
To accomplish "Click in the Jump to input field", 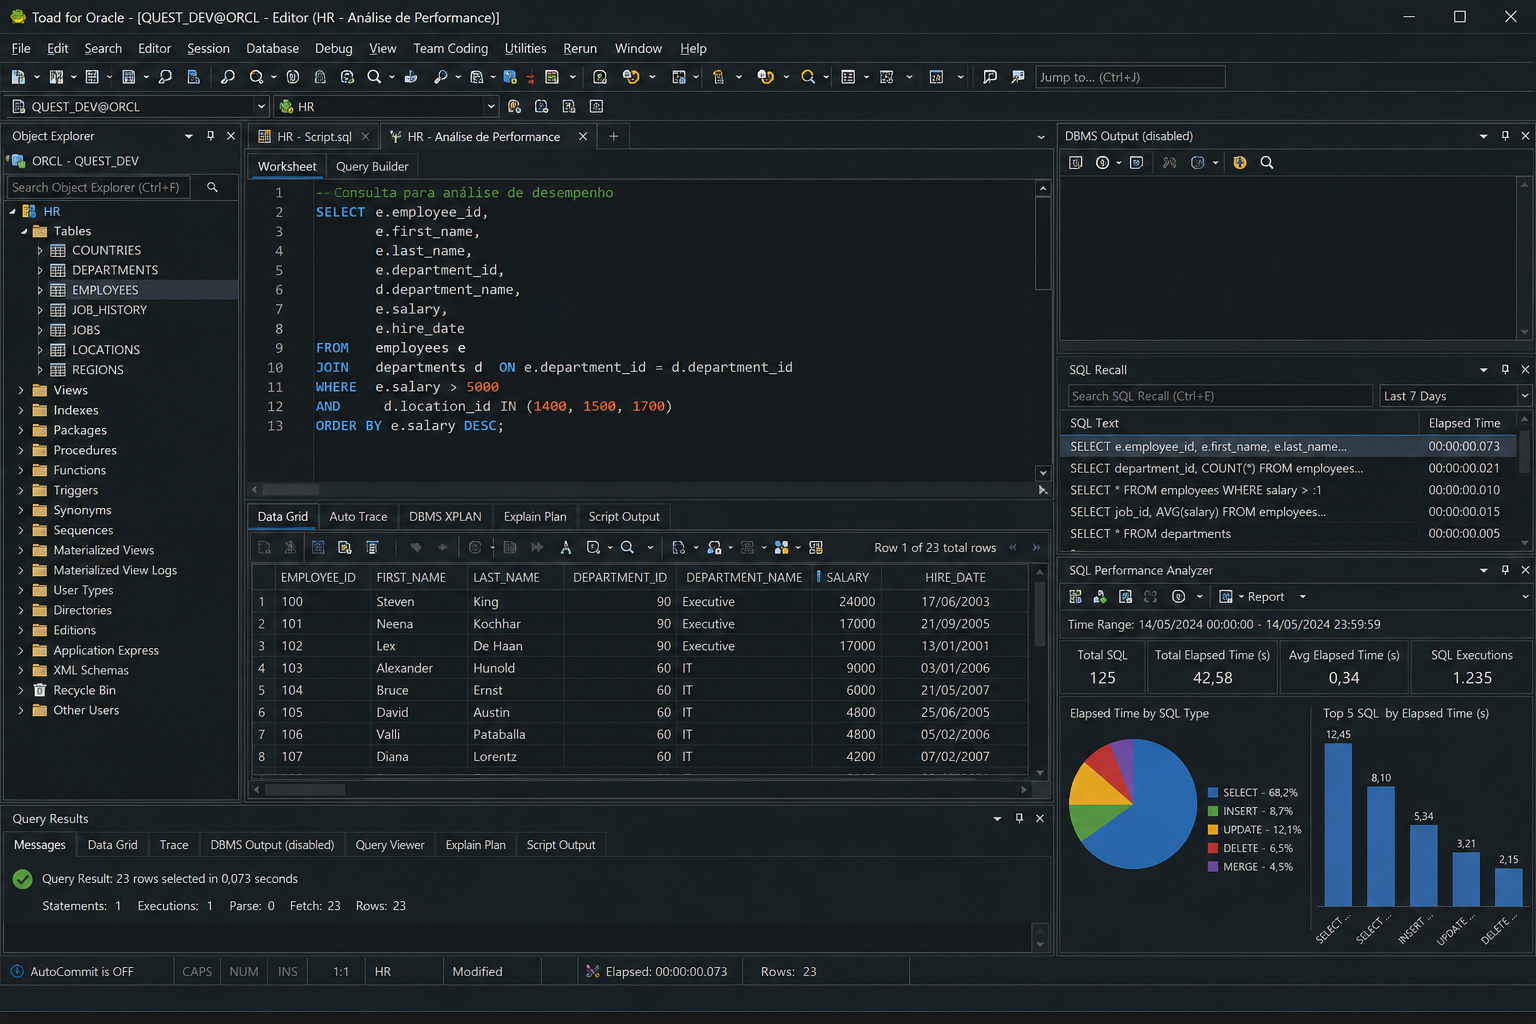I will (1130, 77).
